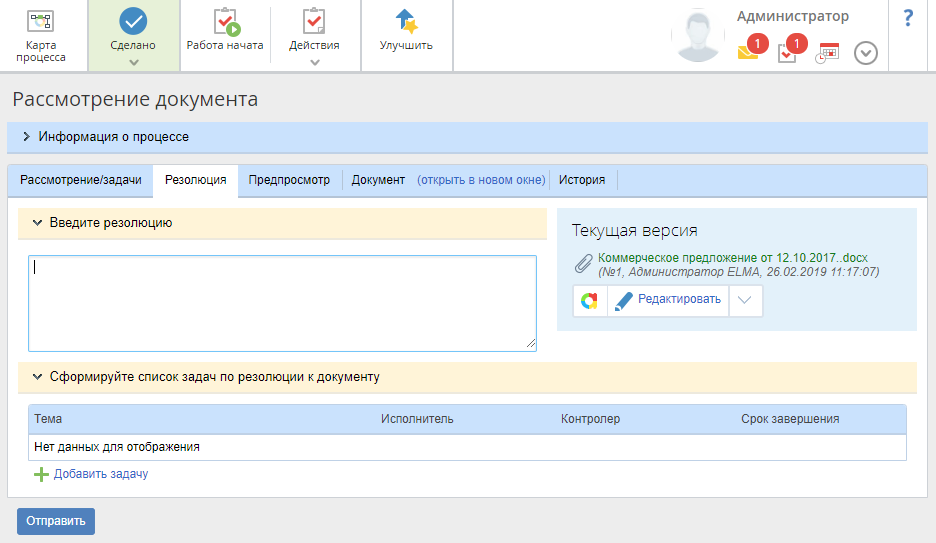Expand the Действия dropdown menu

(314, 62)
